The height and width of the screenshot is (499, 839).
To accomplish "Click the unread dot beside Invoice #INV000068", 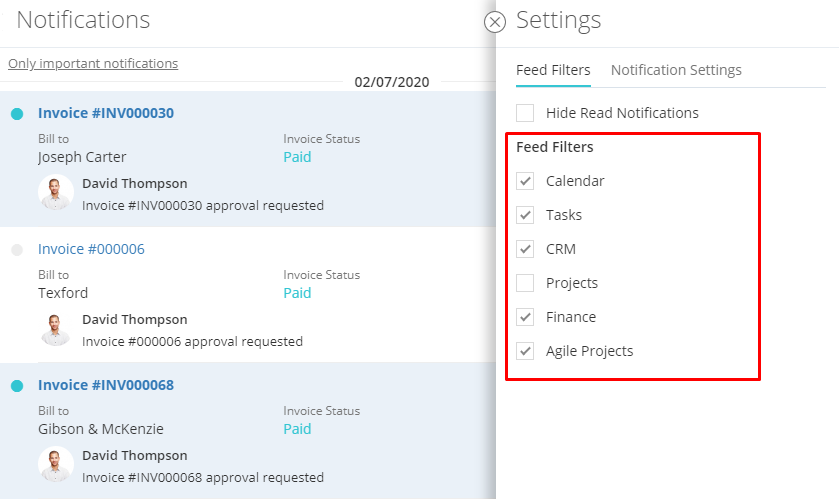I will (17, 386).
